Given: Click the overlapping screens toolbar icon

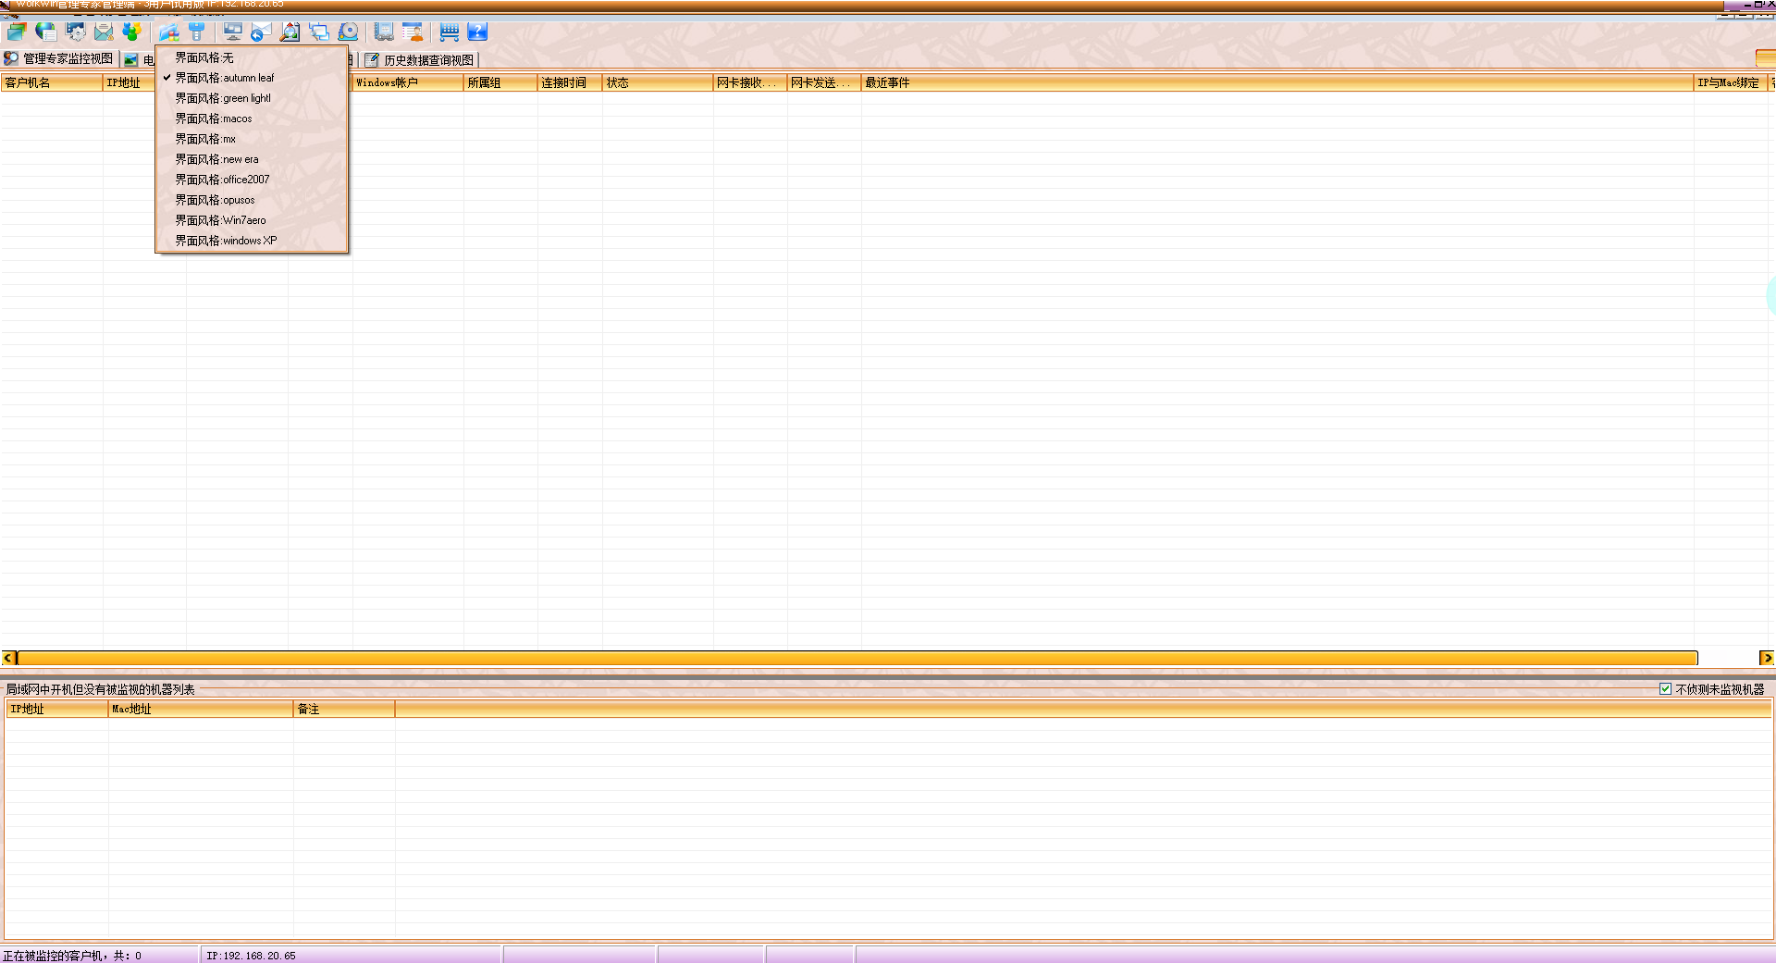Looking at the screenshot, I should click(319, 32).
